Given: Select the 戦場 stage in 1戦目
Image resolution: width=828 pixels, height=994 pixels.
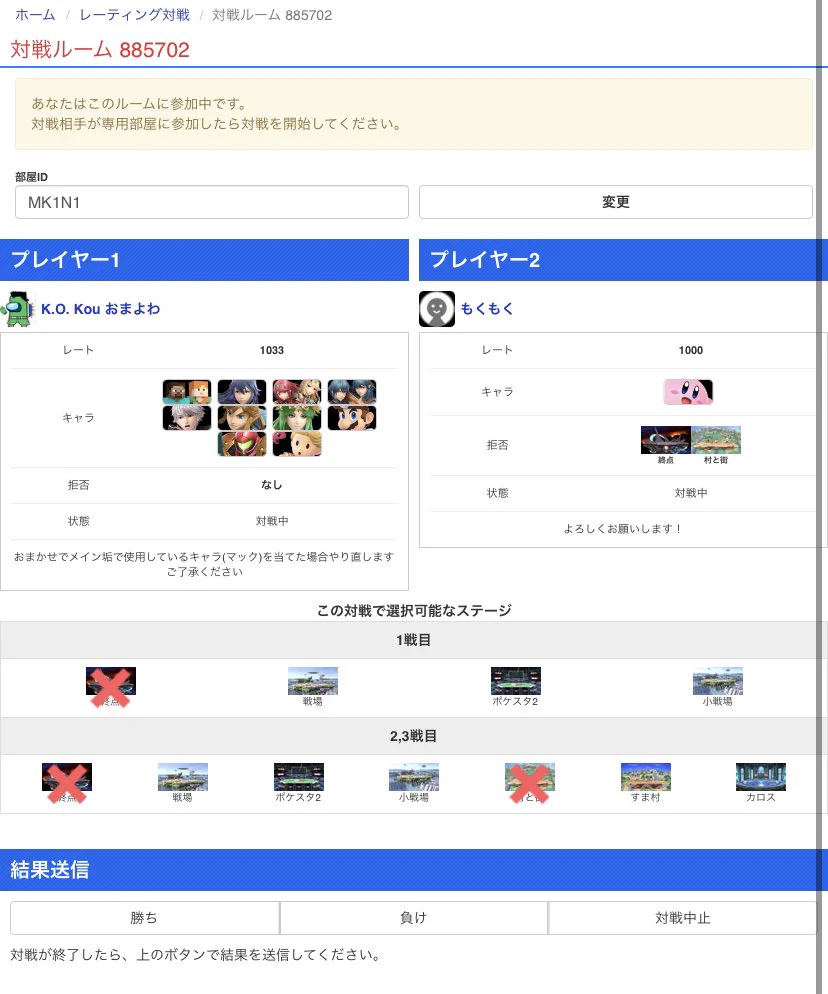Looking at the screenshot, I should click(313, 687).
